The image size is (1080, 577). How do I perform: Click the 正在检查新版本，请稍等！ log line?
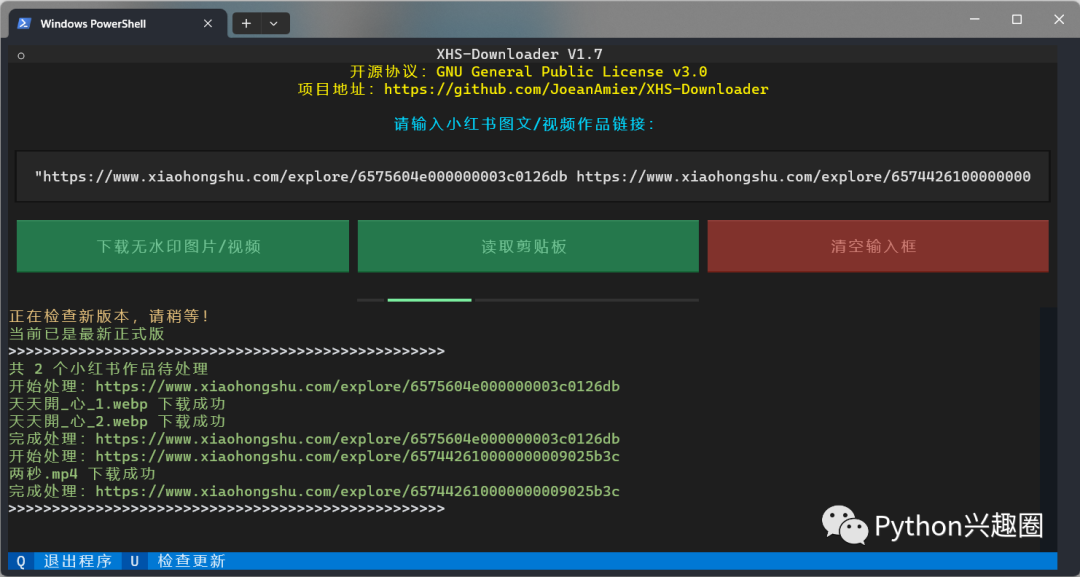click(110, 317)
